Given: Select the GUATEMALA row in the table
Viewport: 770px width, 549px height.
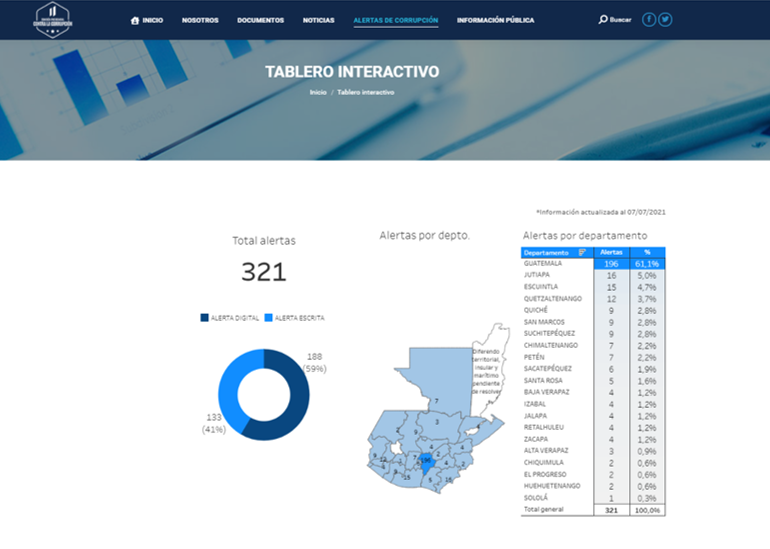Looking at the screenshot, I should click(592, 264).
